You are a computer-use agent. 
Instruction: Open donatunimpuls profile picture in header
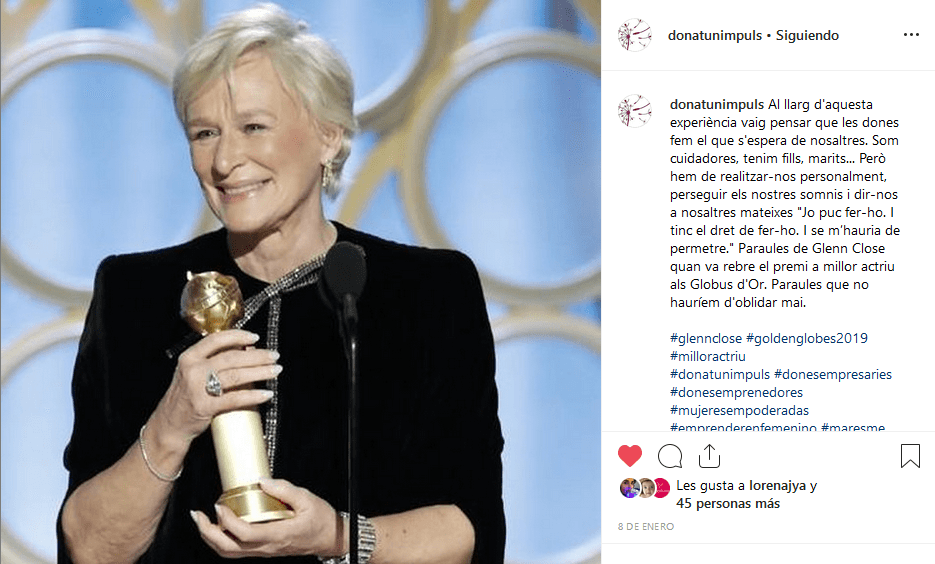click(x=634, y=35)
